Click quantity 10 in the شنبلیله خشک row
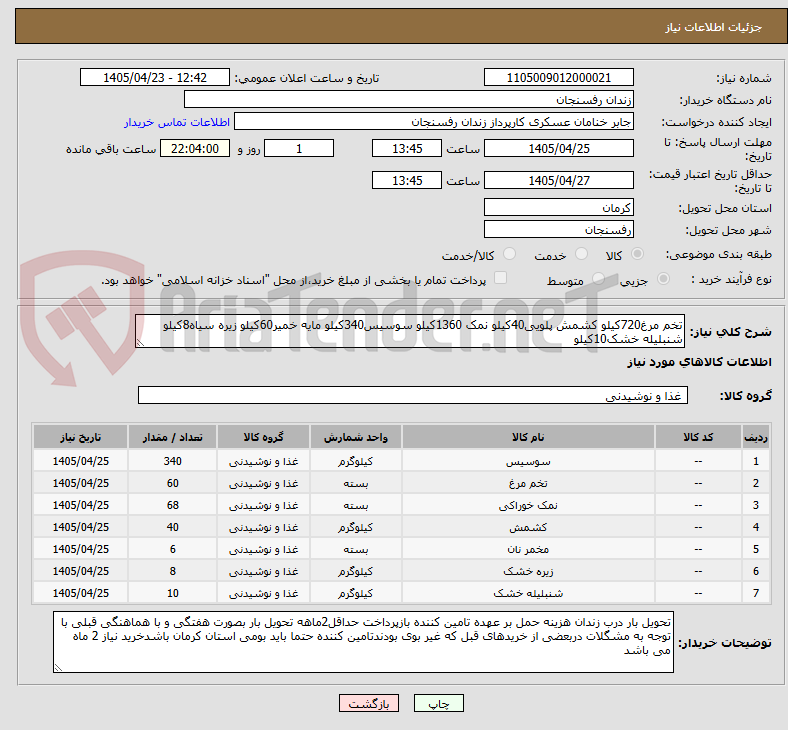This screenshot has height=730, width=788. pos(172,593)
